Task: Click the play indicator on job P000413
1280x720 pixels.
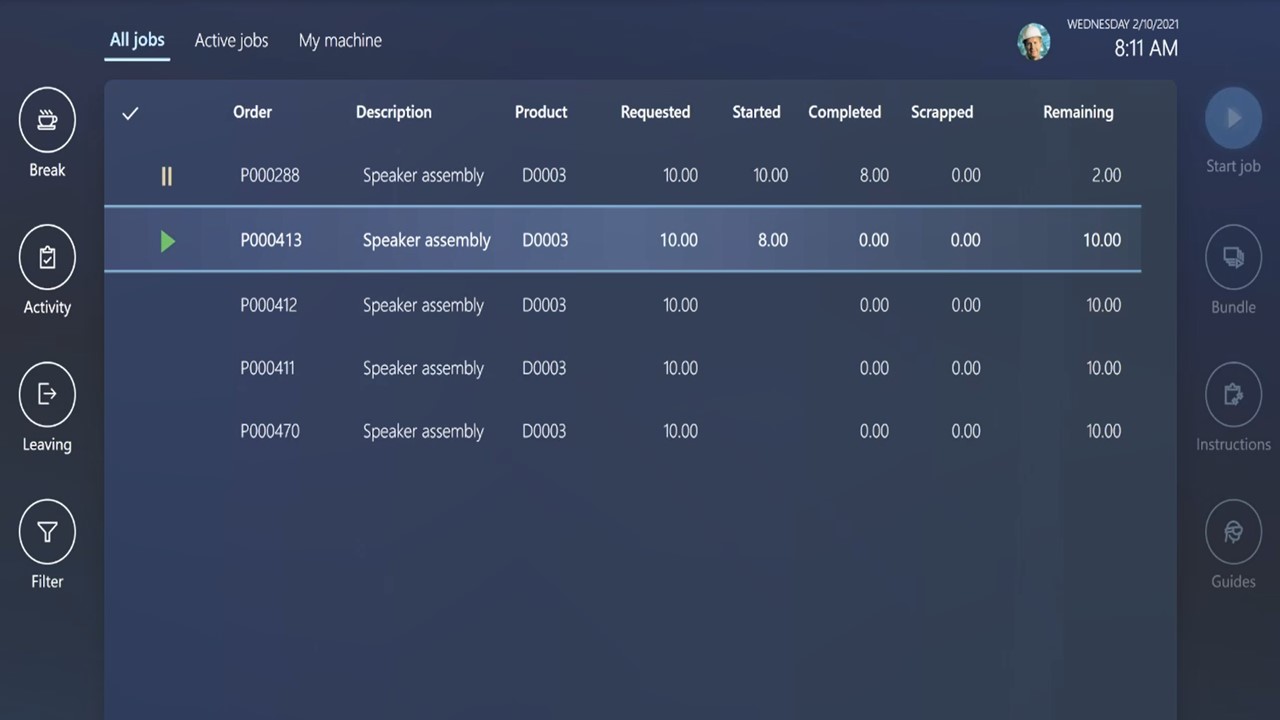Action: 167,240
